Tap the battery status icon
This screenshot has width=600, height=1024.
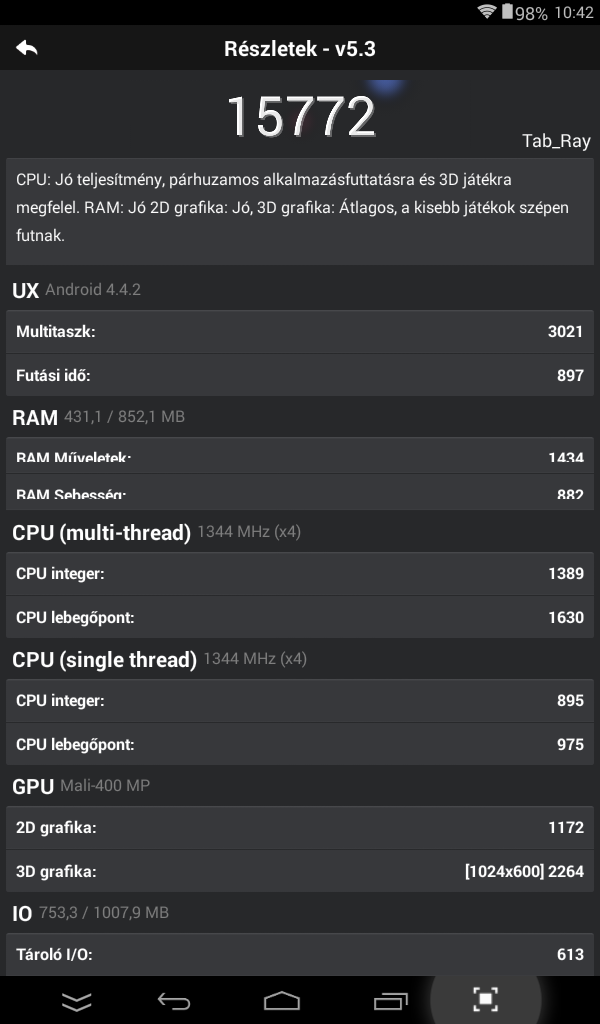coord(508,12)
